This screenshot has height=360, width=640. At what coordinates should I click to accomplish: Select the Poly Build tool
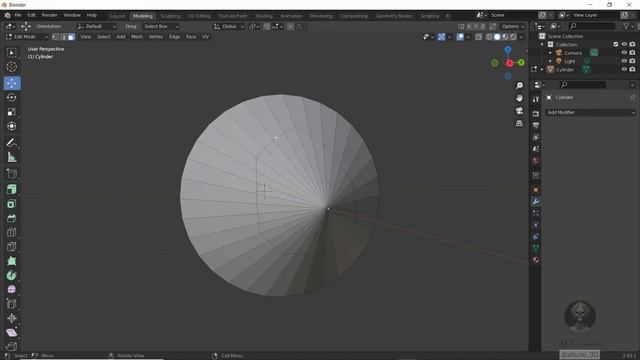pyautogui.click(x=11, y=261)
